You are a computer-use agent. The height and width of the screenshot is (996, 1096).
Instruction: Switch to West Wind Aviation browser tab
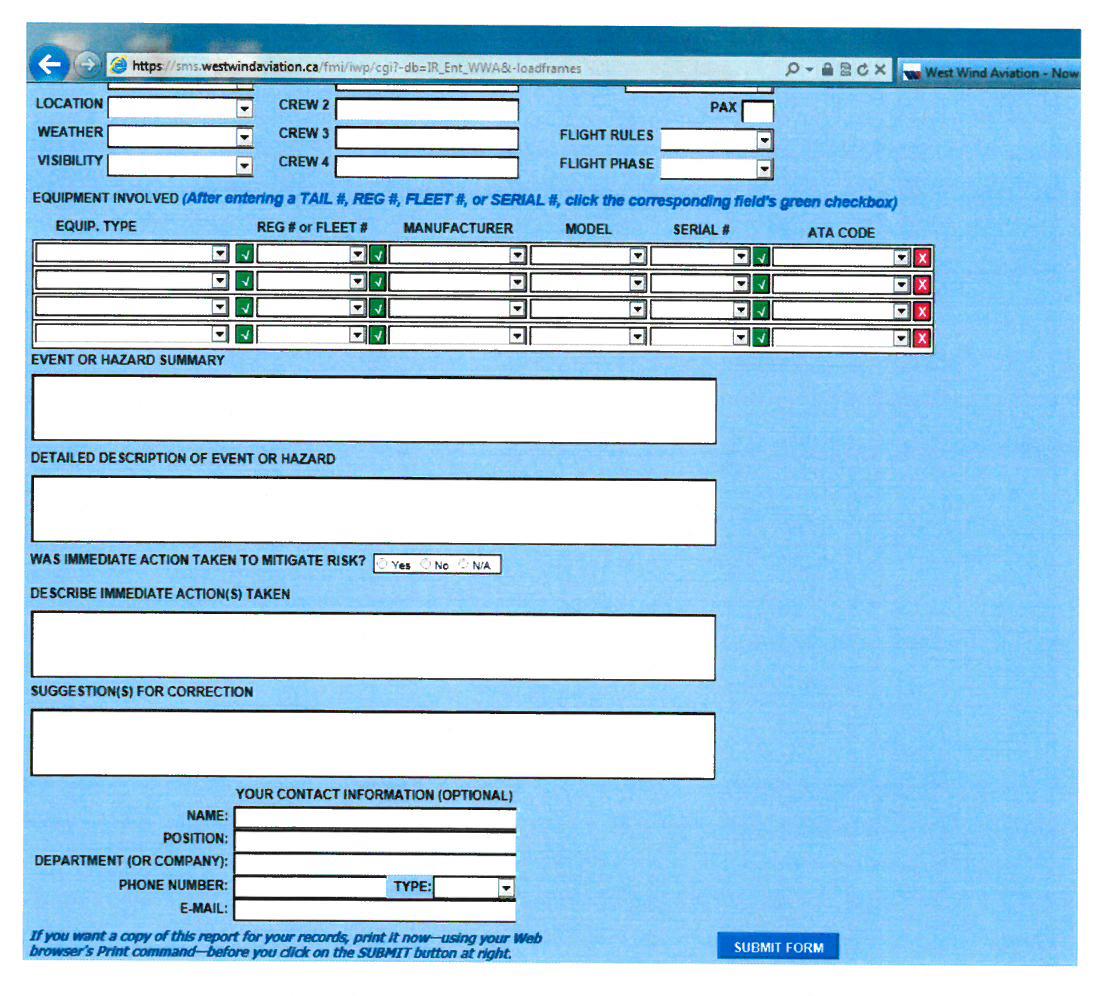(x=988, y=72)
